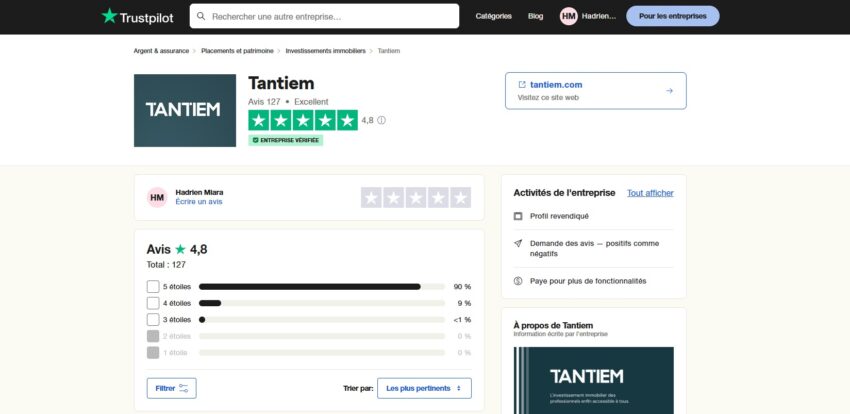Viewport: 850px width, 414px height.
Task: Click the Tantiem breadcrumb text
Action: [x=389, y=51]
